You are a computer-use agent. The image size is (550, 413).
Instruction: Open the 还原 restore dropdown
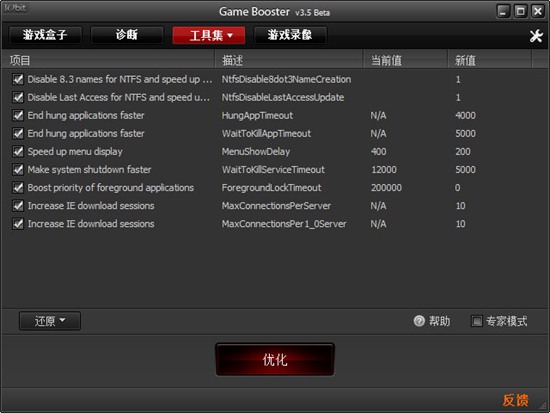[50, 321]
